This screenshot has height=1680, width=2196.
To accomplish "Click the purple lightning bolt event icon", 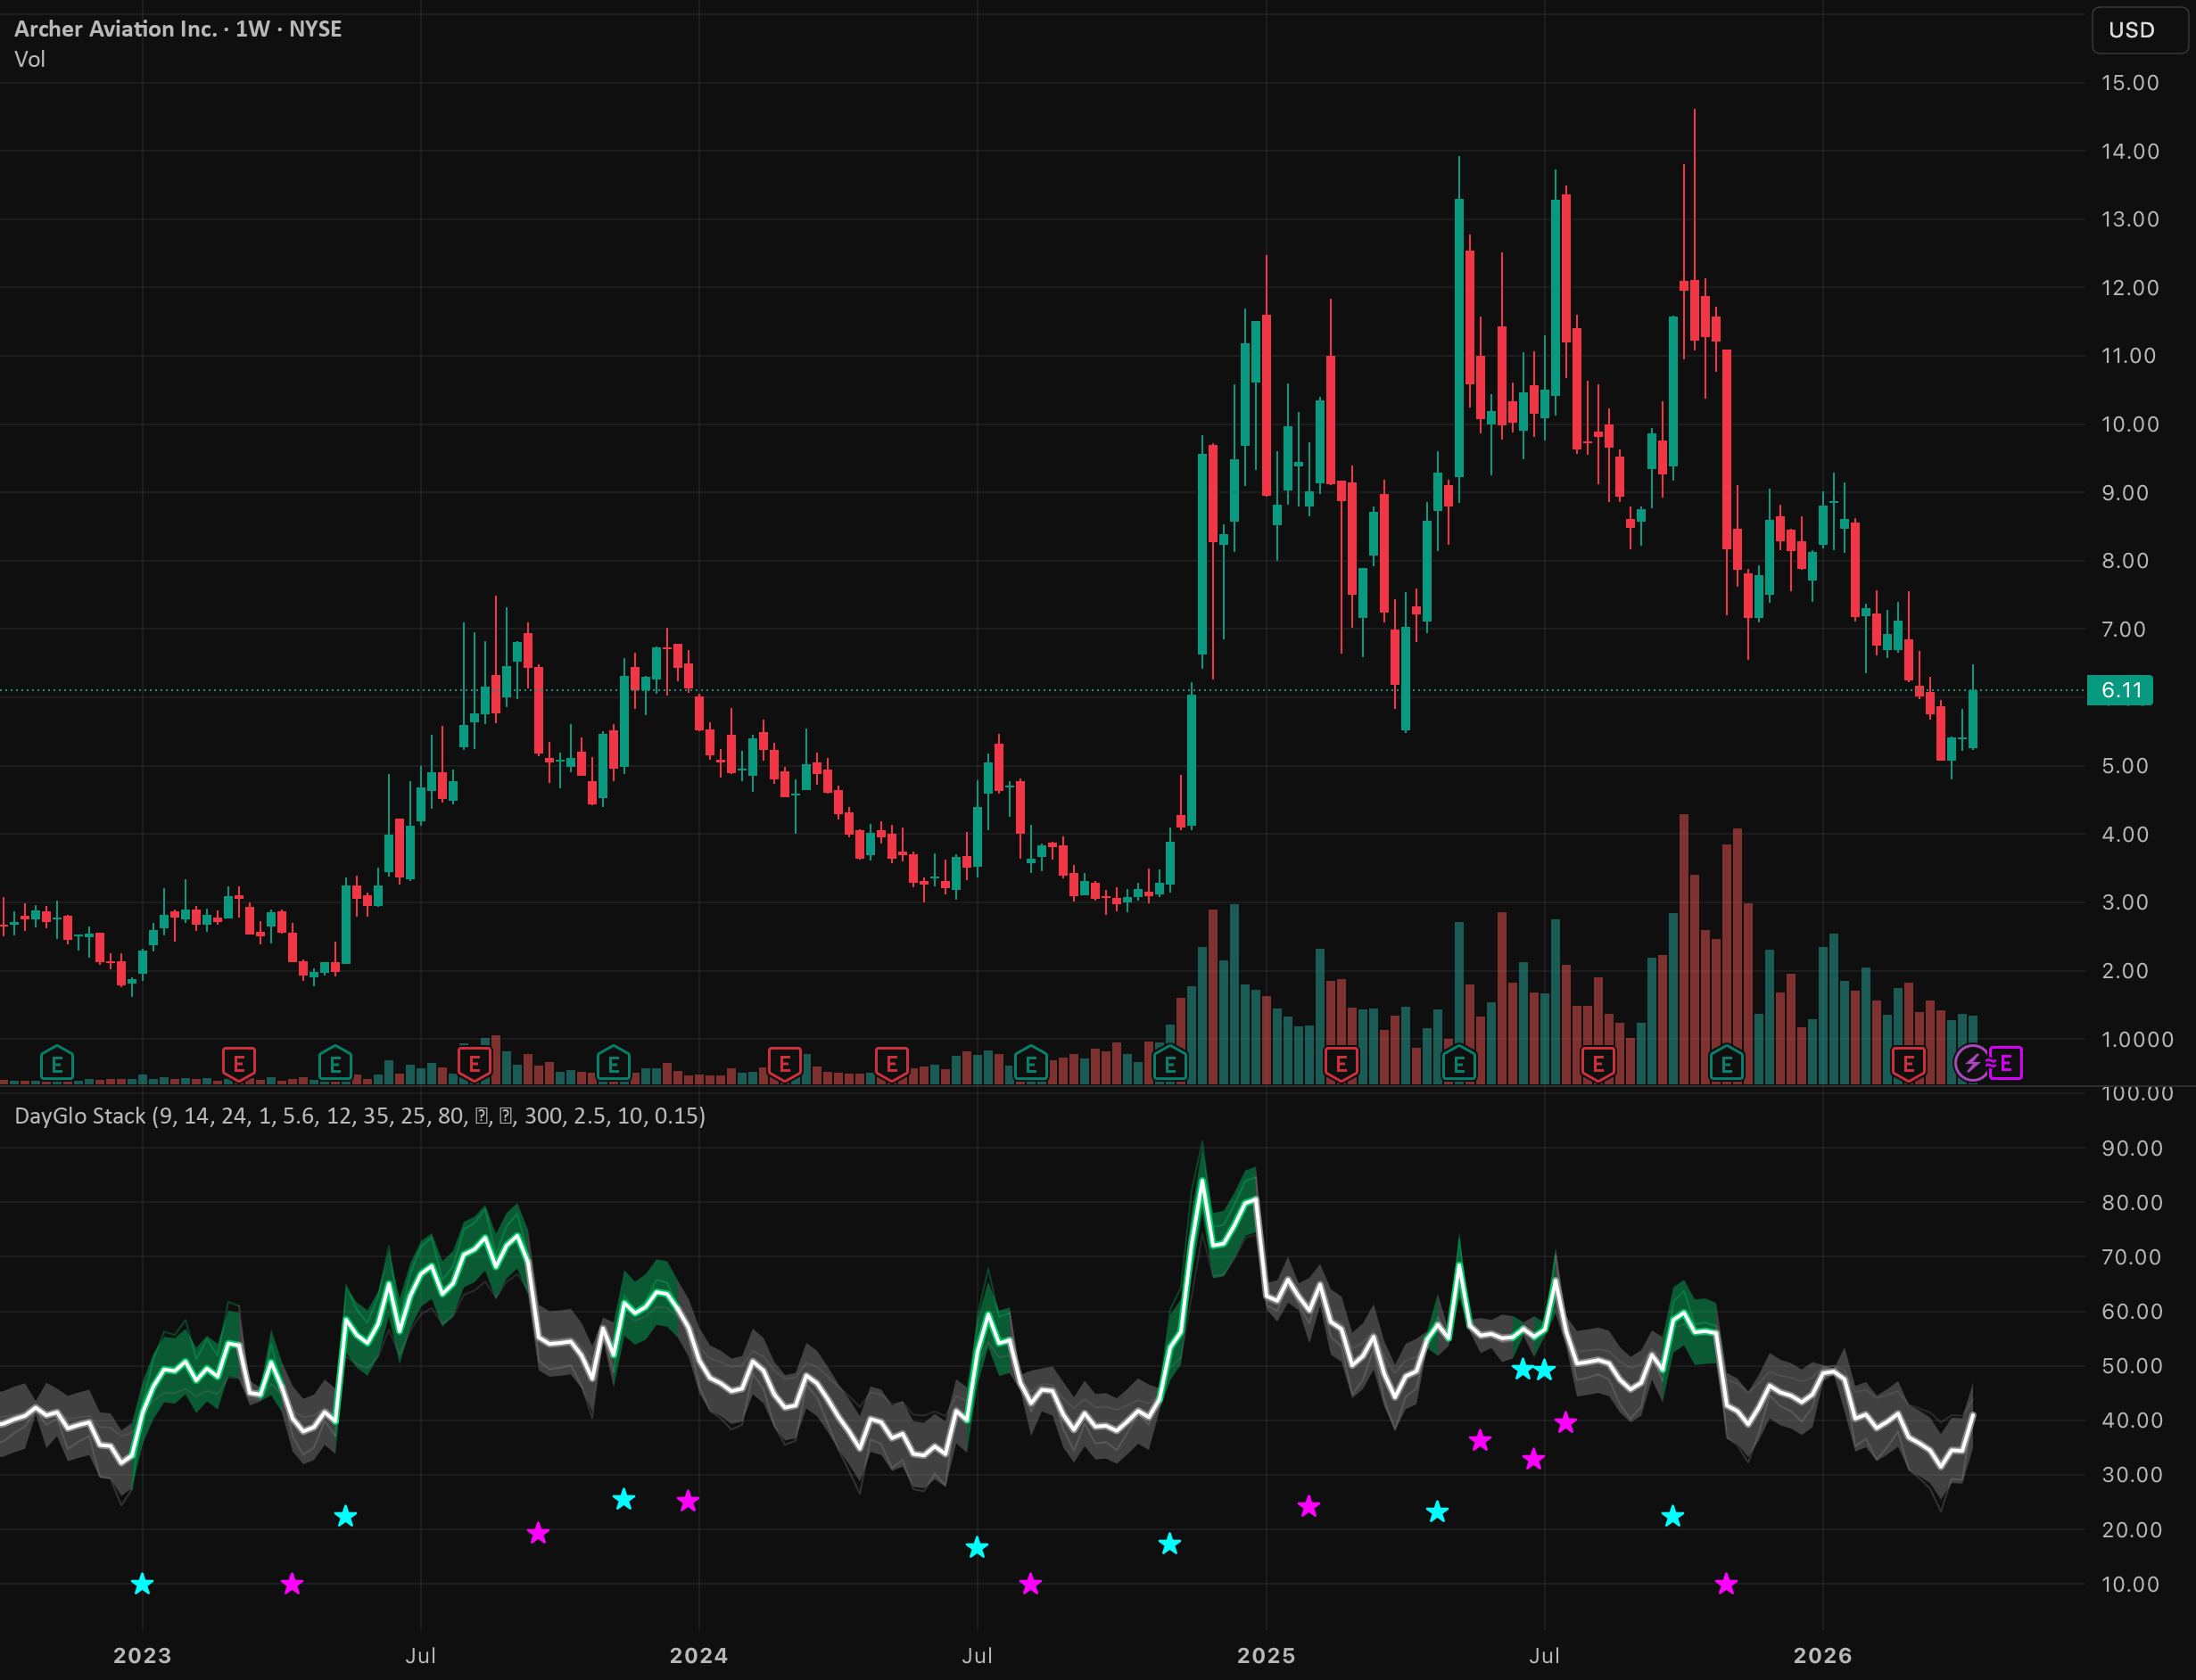I will pyautogui.click(x=1972, y=1063).
